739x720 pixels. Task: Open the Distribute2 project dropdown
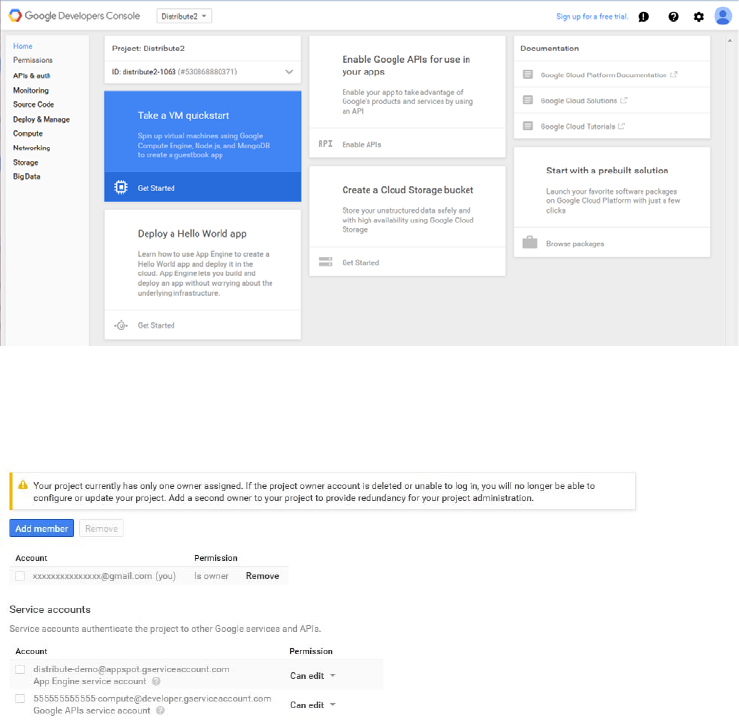[184, 16]
